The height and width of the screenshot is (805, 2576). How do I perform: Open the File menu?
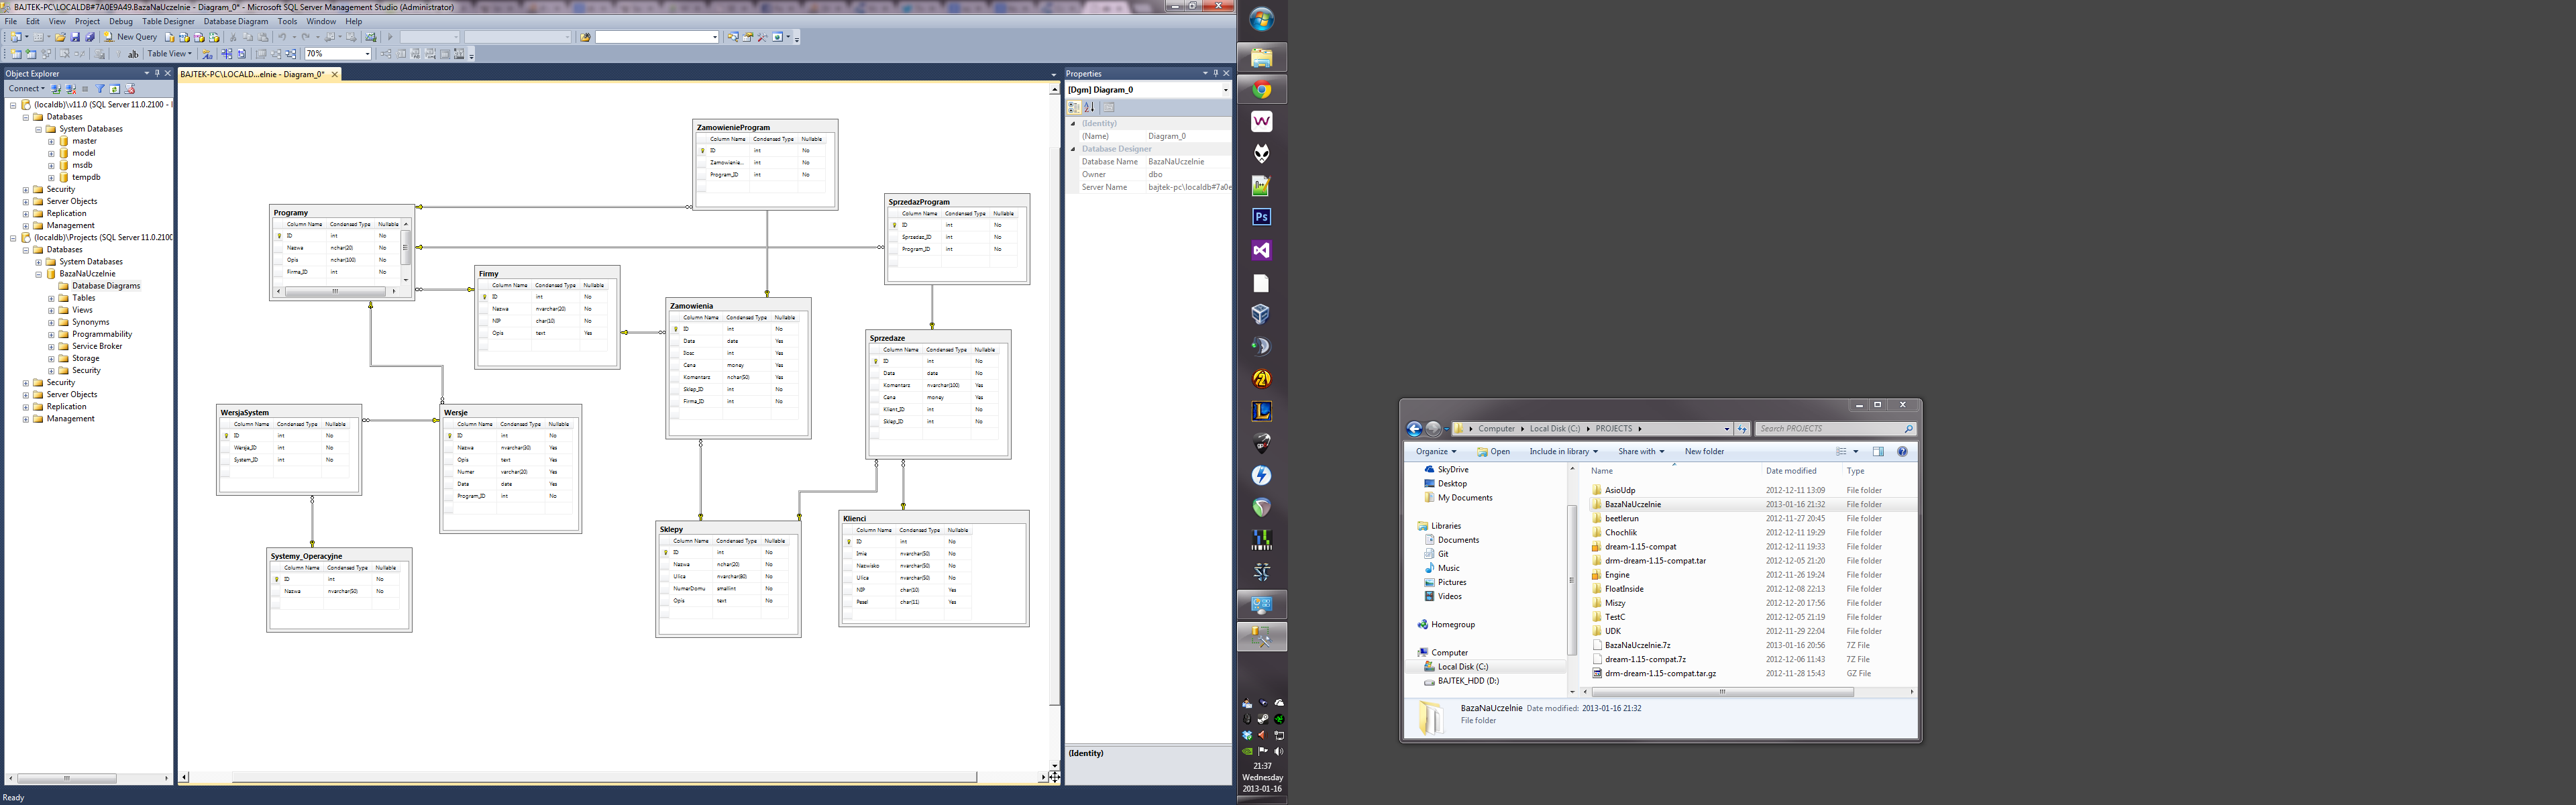click(x=11, y=21)
